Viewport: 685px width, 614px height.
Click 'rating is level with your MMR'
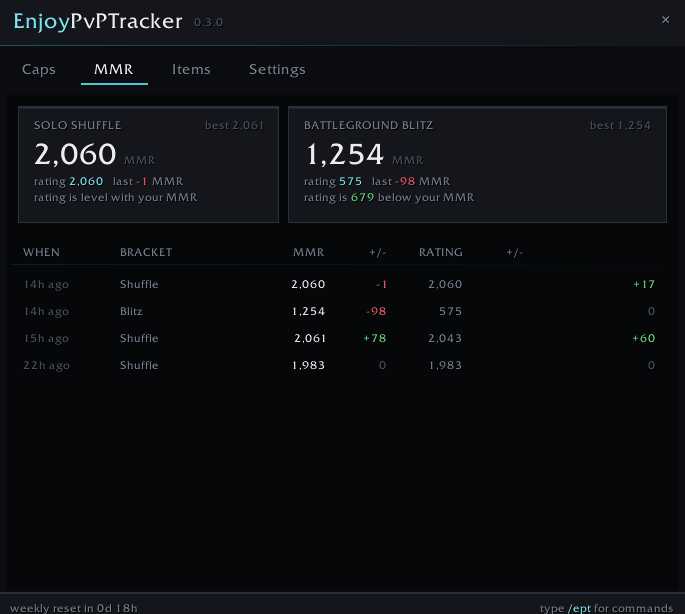click(x=115, y=198)
